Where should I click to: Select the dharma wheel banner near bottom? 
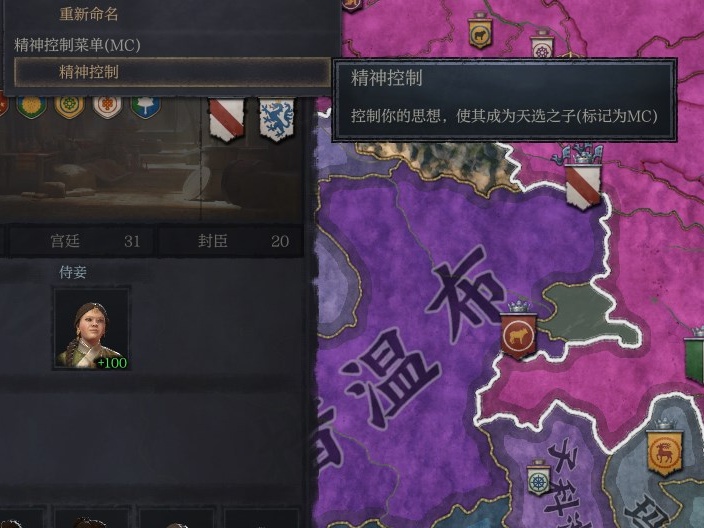(x=538, y=478)
